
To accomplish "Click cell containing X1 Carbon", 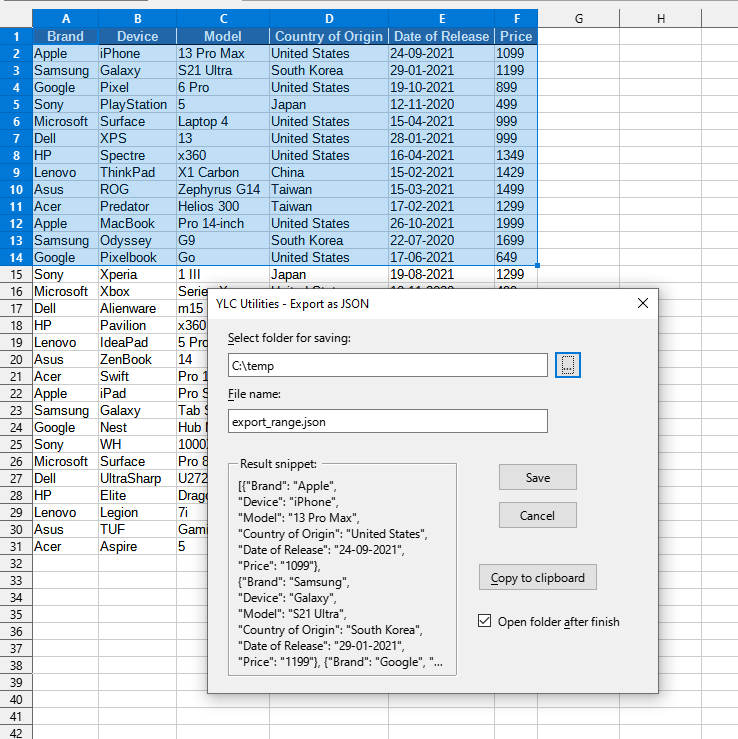I will point(223,172).
